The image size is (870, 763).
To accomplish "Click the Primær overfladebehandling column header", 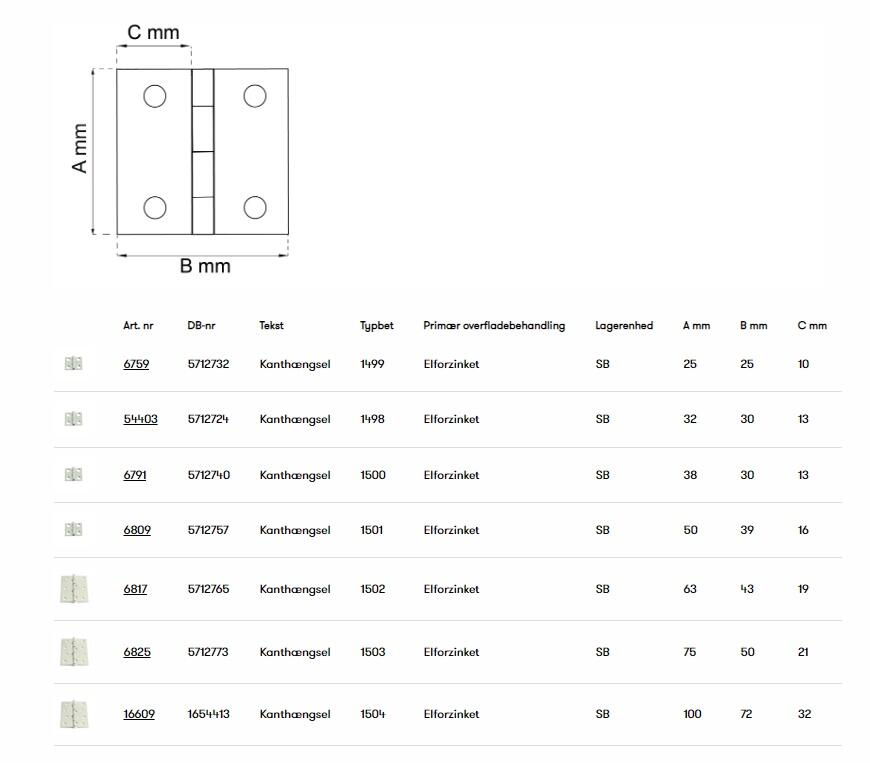I will 494,325.
